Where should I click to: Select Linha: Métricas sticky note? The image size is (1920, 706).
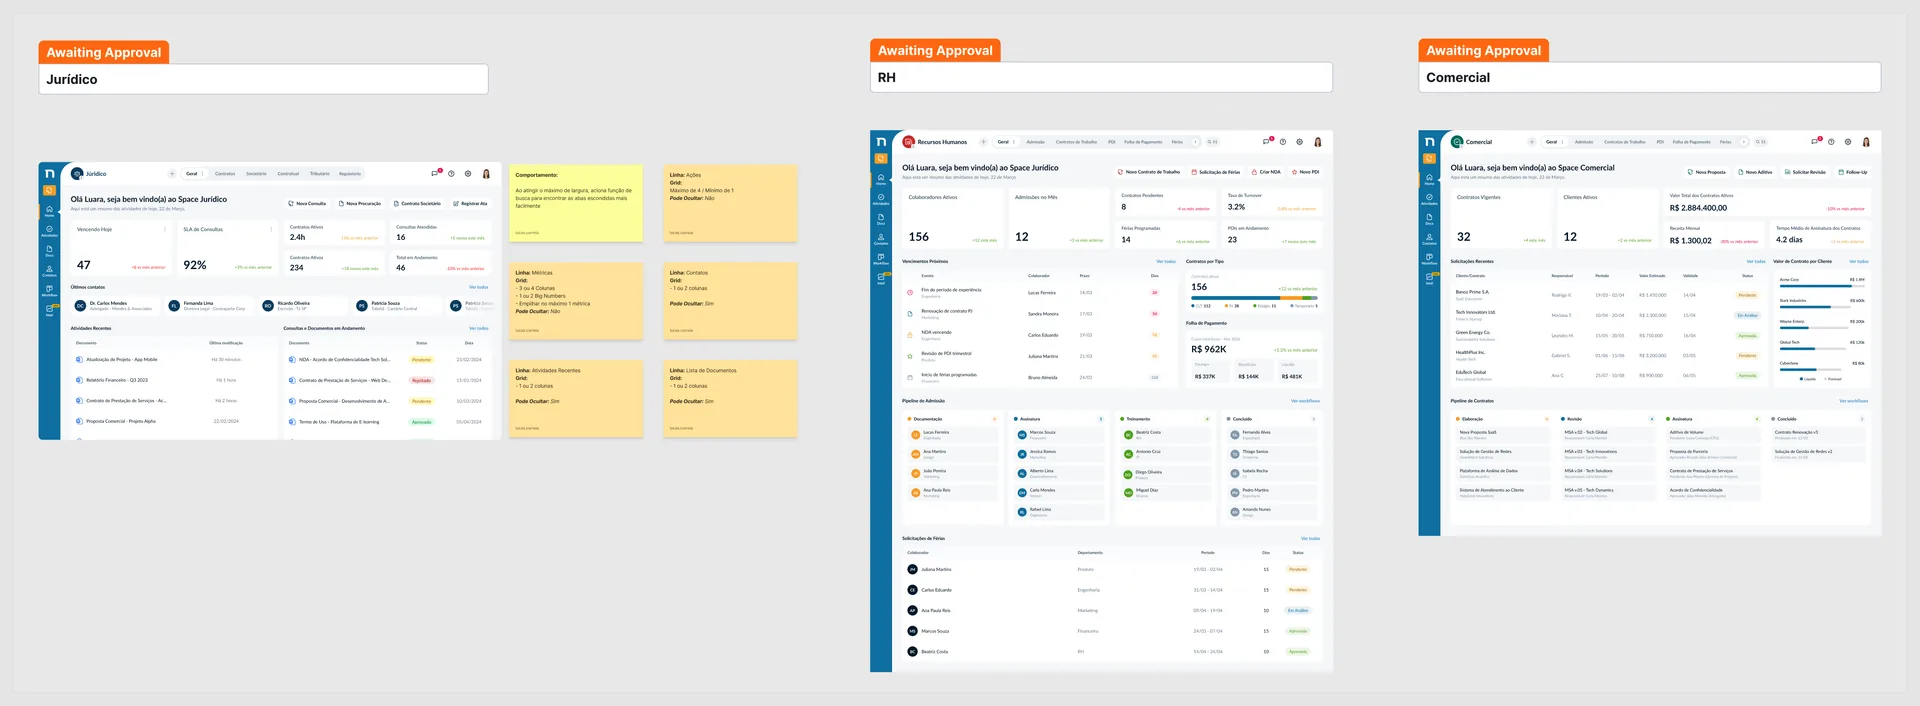coord(576,301)
